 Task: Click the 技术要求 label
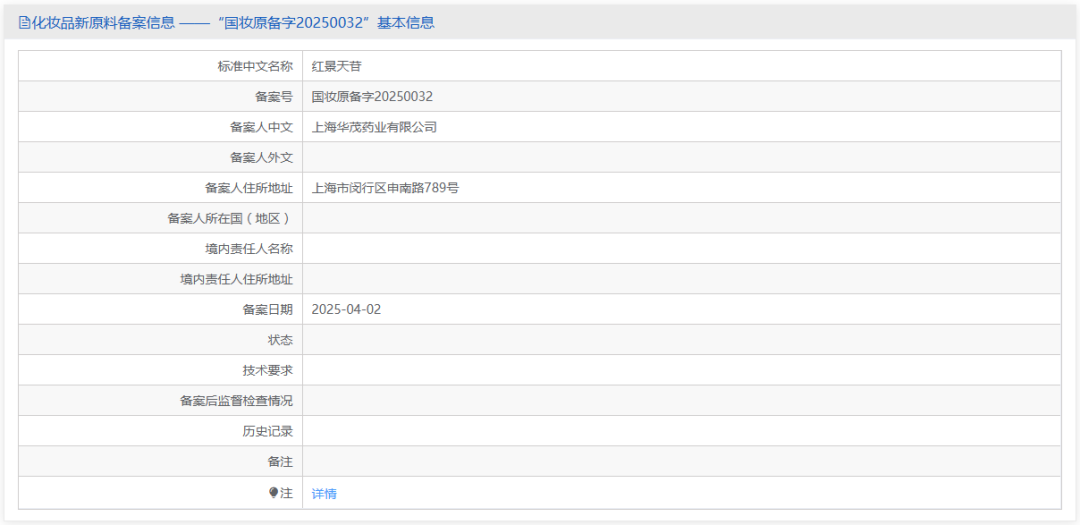(268, 370)
